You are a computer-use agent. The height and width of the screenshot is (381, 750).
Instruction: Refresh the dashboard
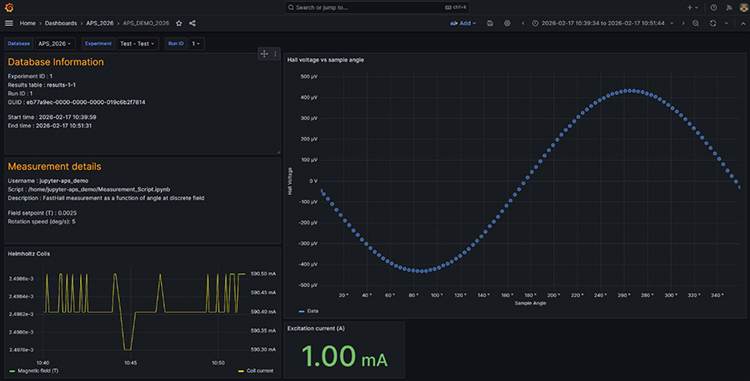click(x=713, y=23)
